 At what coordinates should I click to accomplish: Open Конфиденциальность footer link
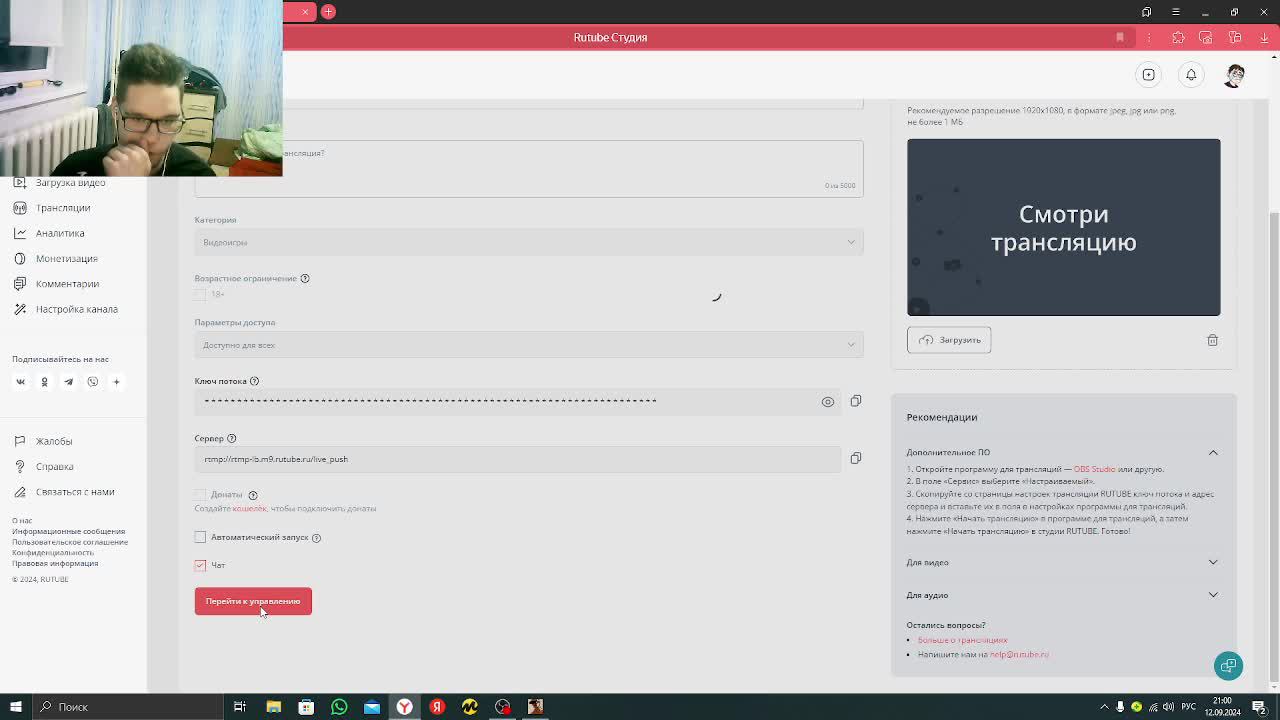pos(53,552)
